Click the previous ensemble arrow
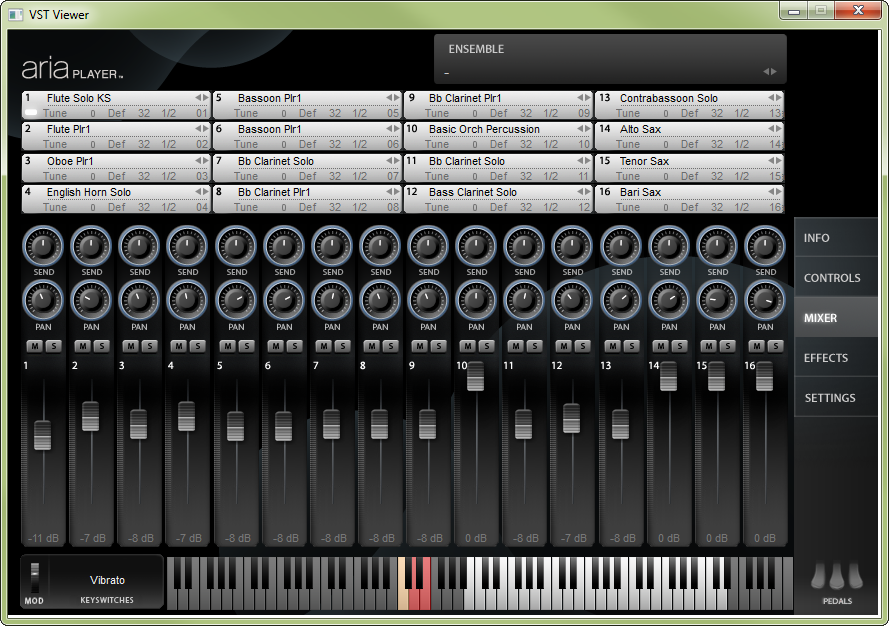 pos(766,72)
